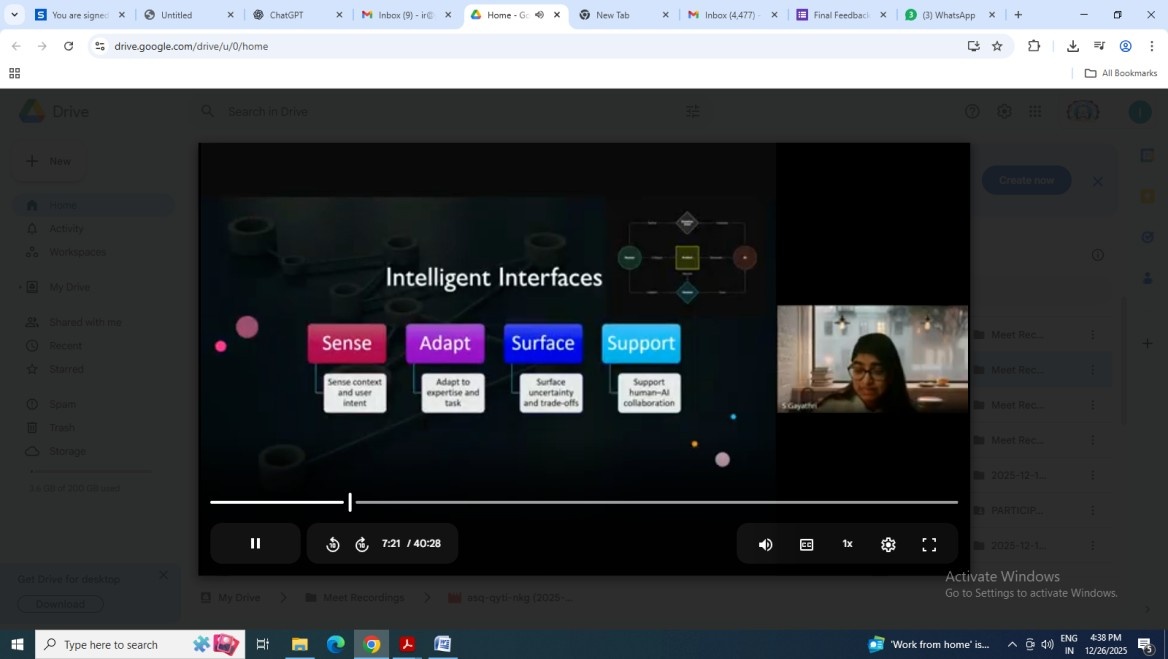Open a new browser tab
The image size is (1168, 659).
point(1018,15)
